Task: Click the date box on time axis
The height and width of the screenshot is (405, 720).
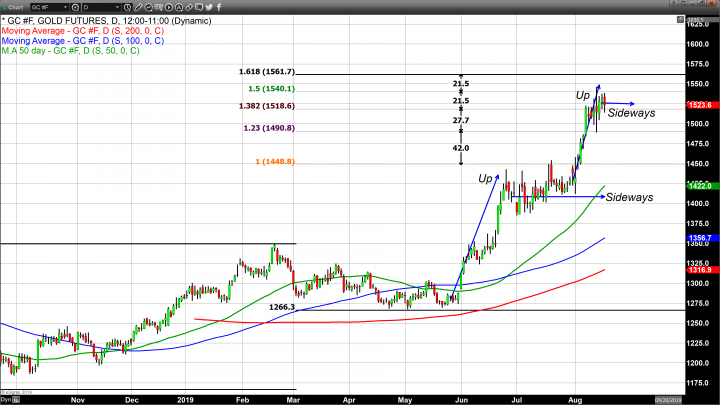Action: pos(669,400)
